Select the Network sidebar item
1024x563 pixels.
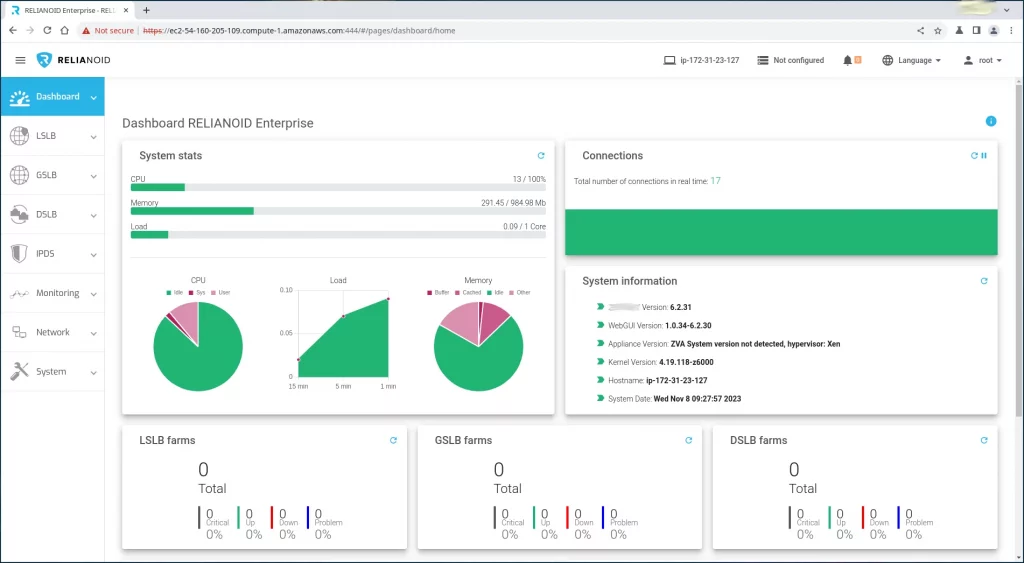click(52, 332)
